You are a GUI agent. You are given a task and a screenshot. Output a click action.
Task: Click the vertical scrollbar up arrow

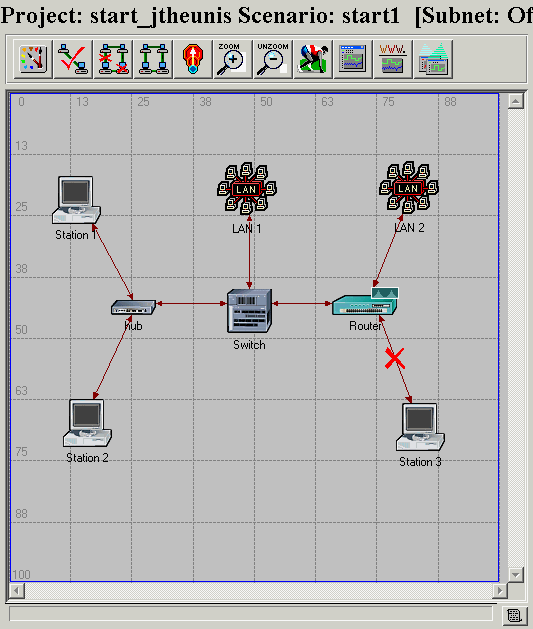tap(516, 101)
